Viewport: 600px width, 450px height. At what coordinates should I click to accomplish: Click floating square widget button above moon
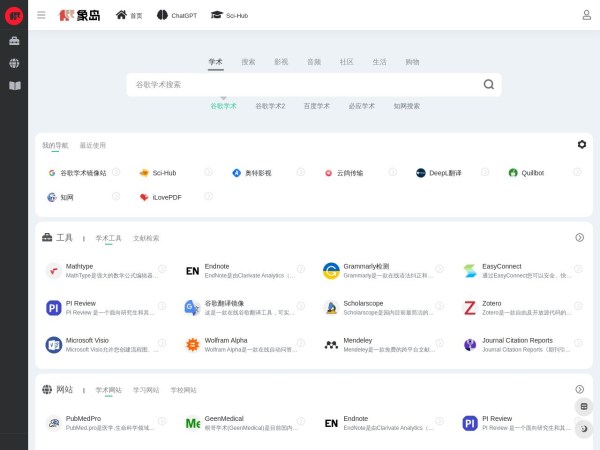584,406
